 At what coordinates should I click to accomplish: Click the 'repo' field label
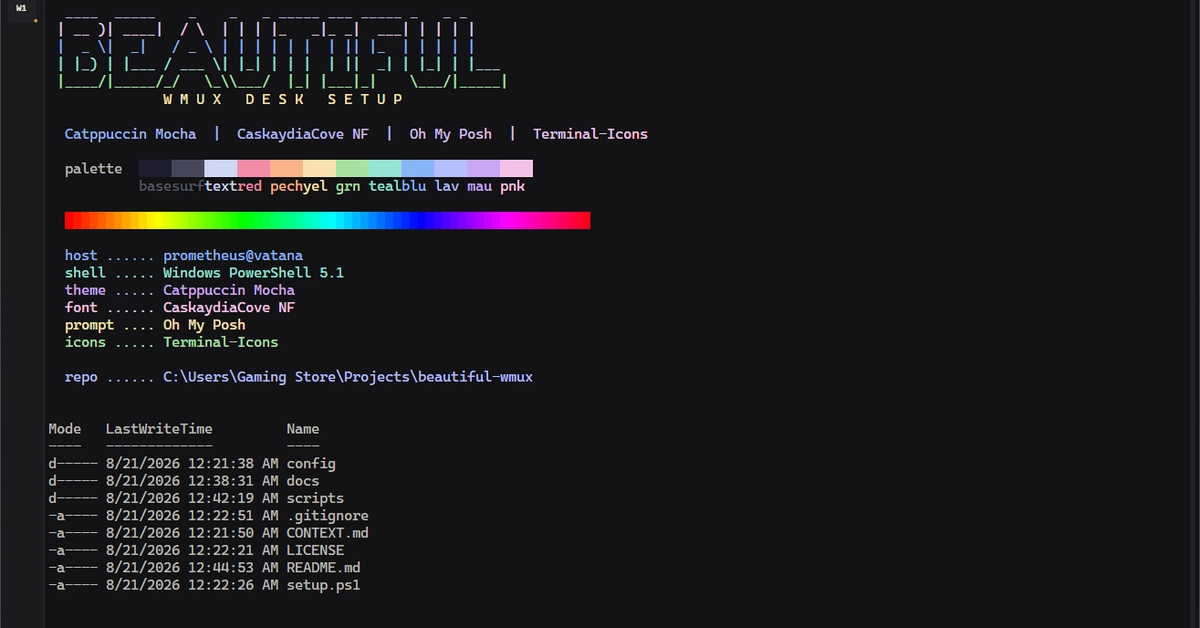click(81, 377)
